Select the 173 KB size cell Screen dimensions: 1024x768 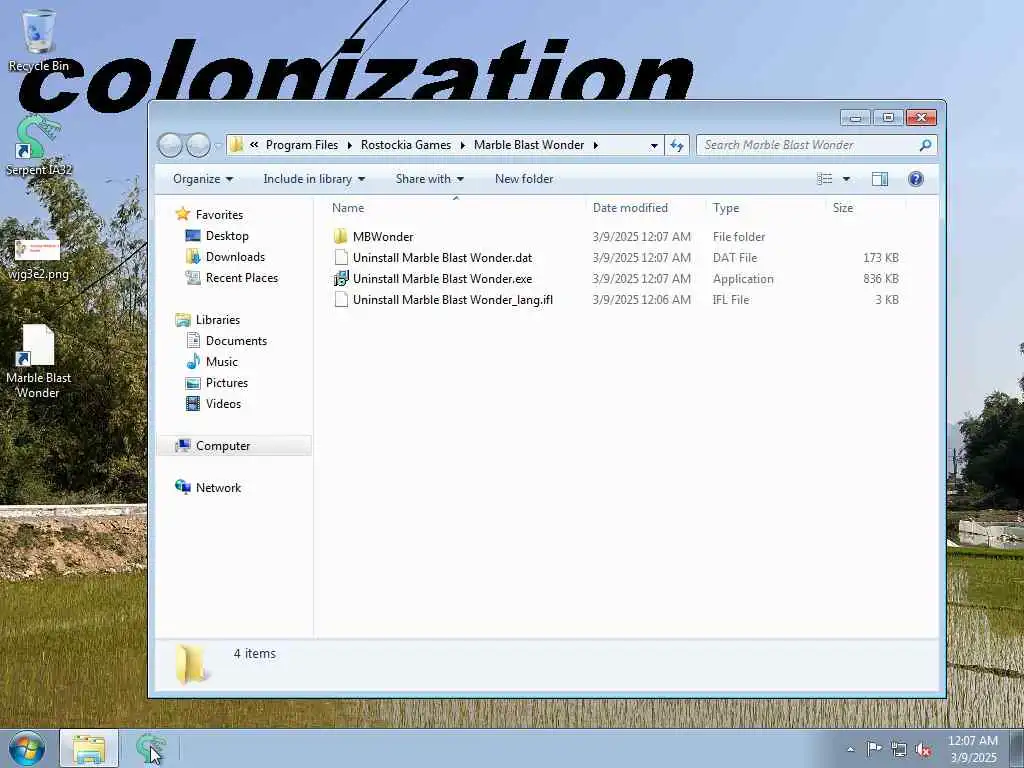[x=880, y=257]
